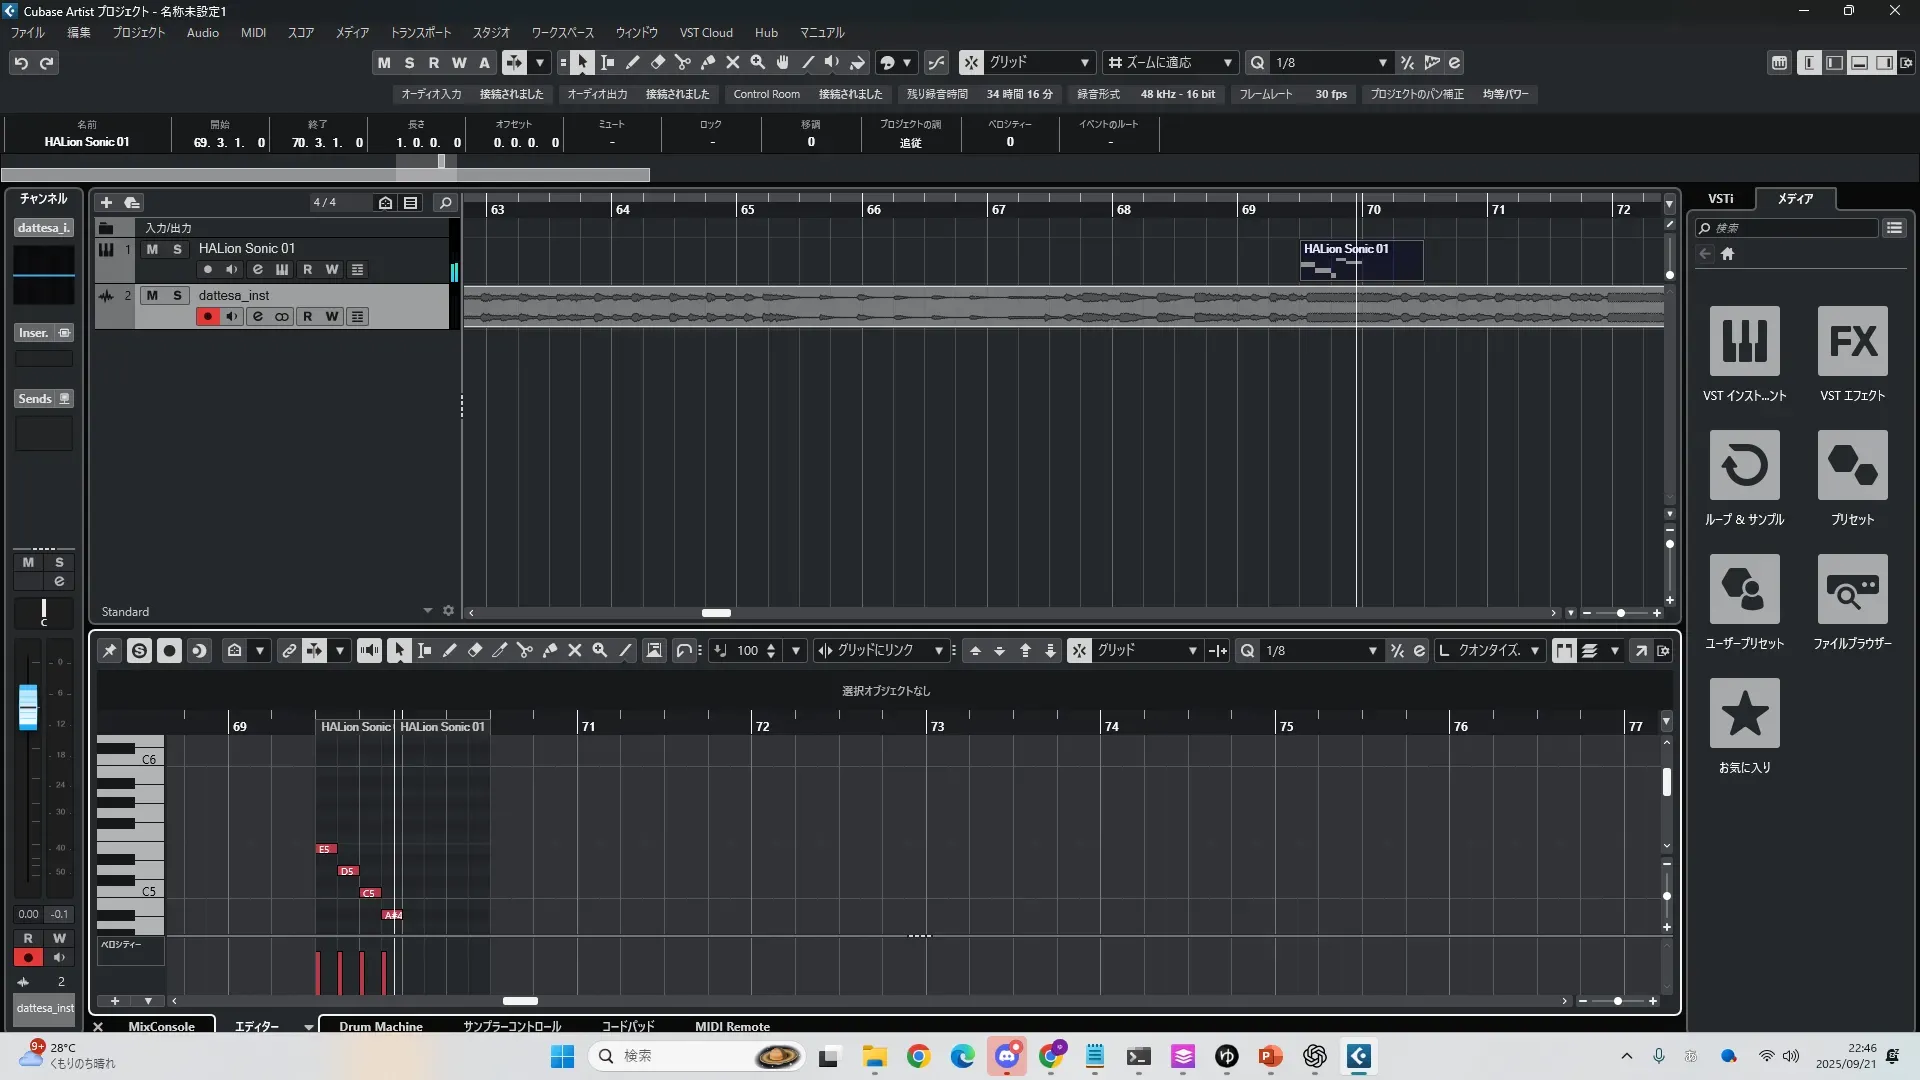Open VST Instruments in media rack
The width and height of the screenshot is (1920, 1080).
point(1744,341)
